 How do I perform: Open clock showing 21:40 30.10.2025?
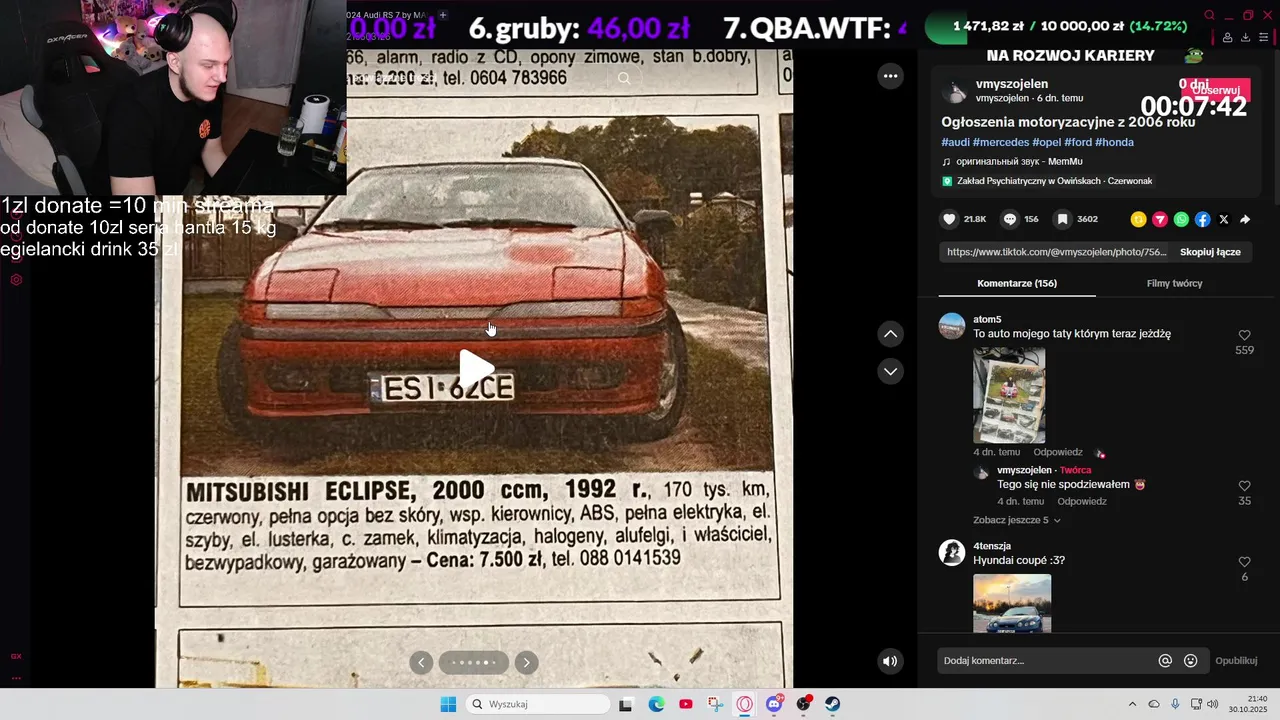click(x=1249, y=704)
